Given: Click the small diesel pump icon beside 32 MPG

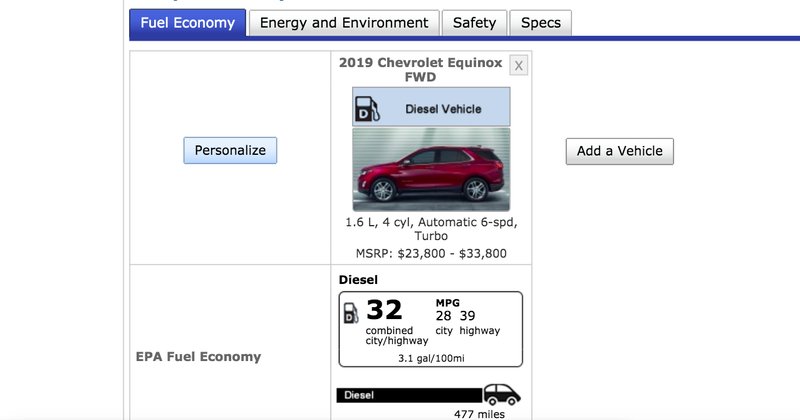Looking at the screenshot, I should pos(351,313).
